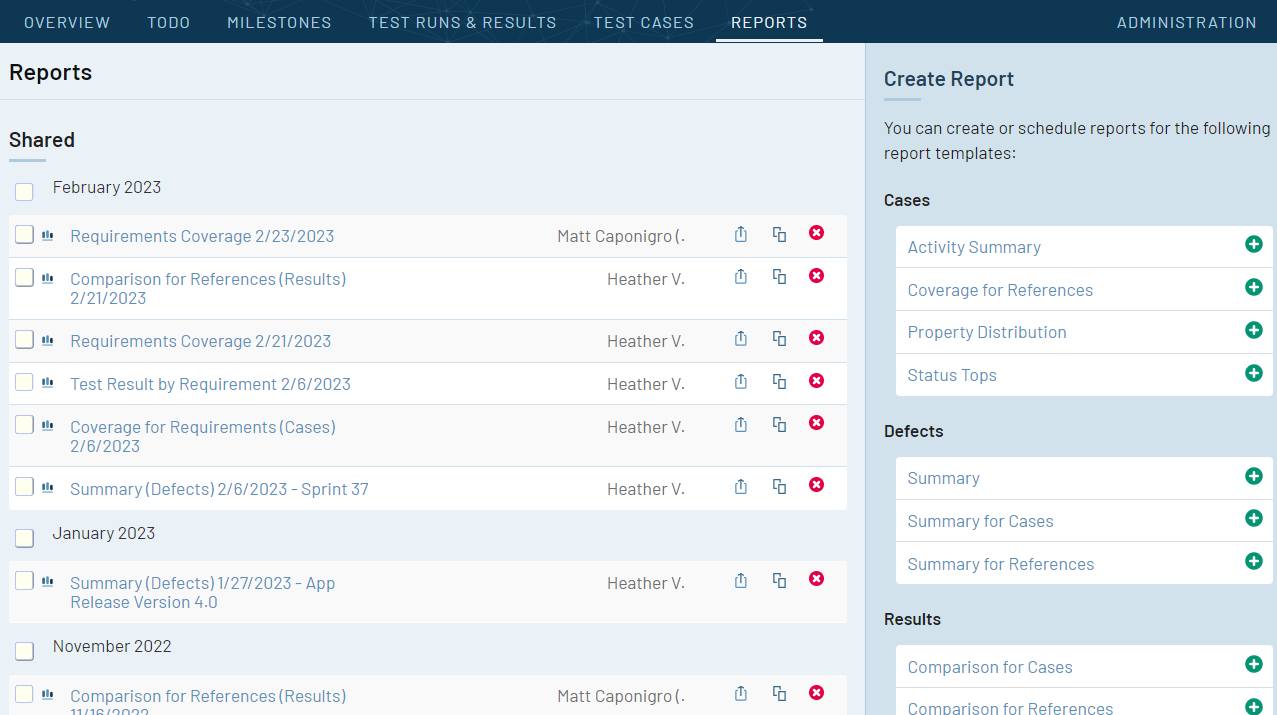The height and width of the screenshot is (715, 1277).
Task: Select all November 2022 reports checkbox
Action: (x=24, y=652)
